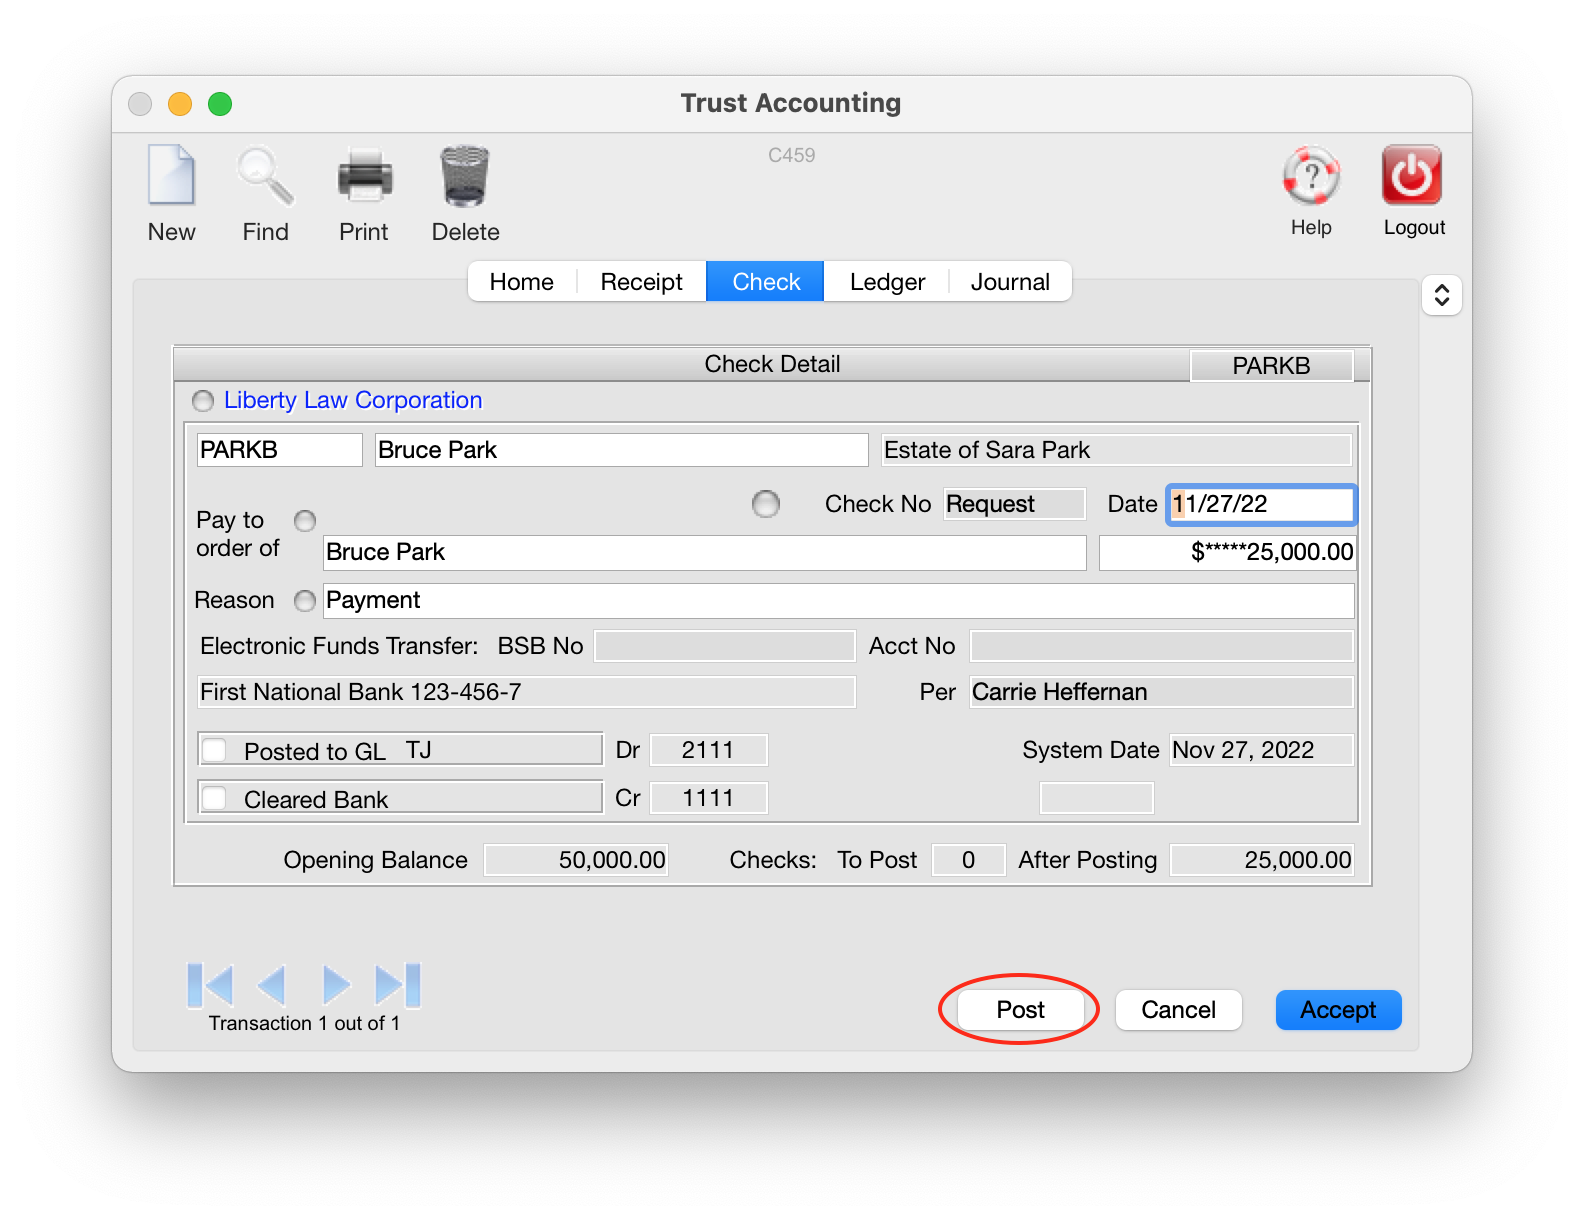Go to the first transaction record
This screenshot has height=1220, width=1584.
(x=210, y=985)
